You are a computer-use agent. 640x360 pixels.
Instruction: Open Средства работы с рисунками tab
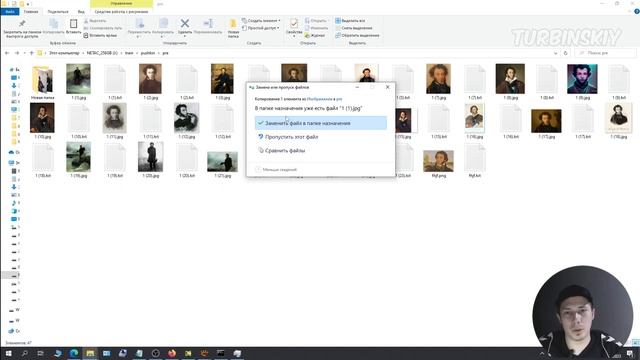[121, 12]
